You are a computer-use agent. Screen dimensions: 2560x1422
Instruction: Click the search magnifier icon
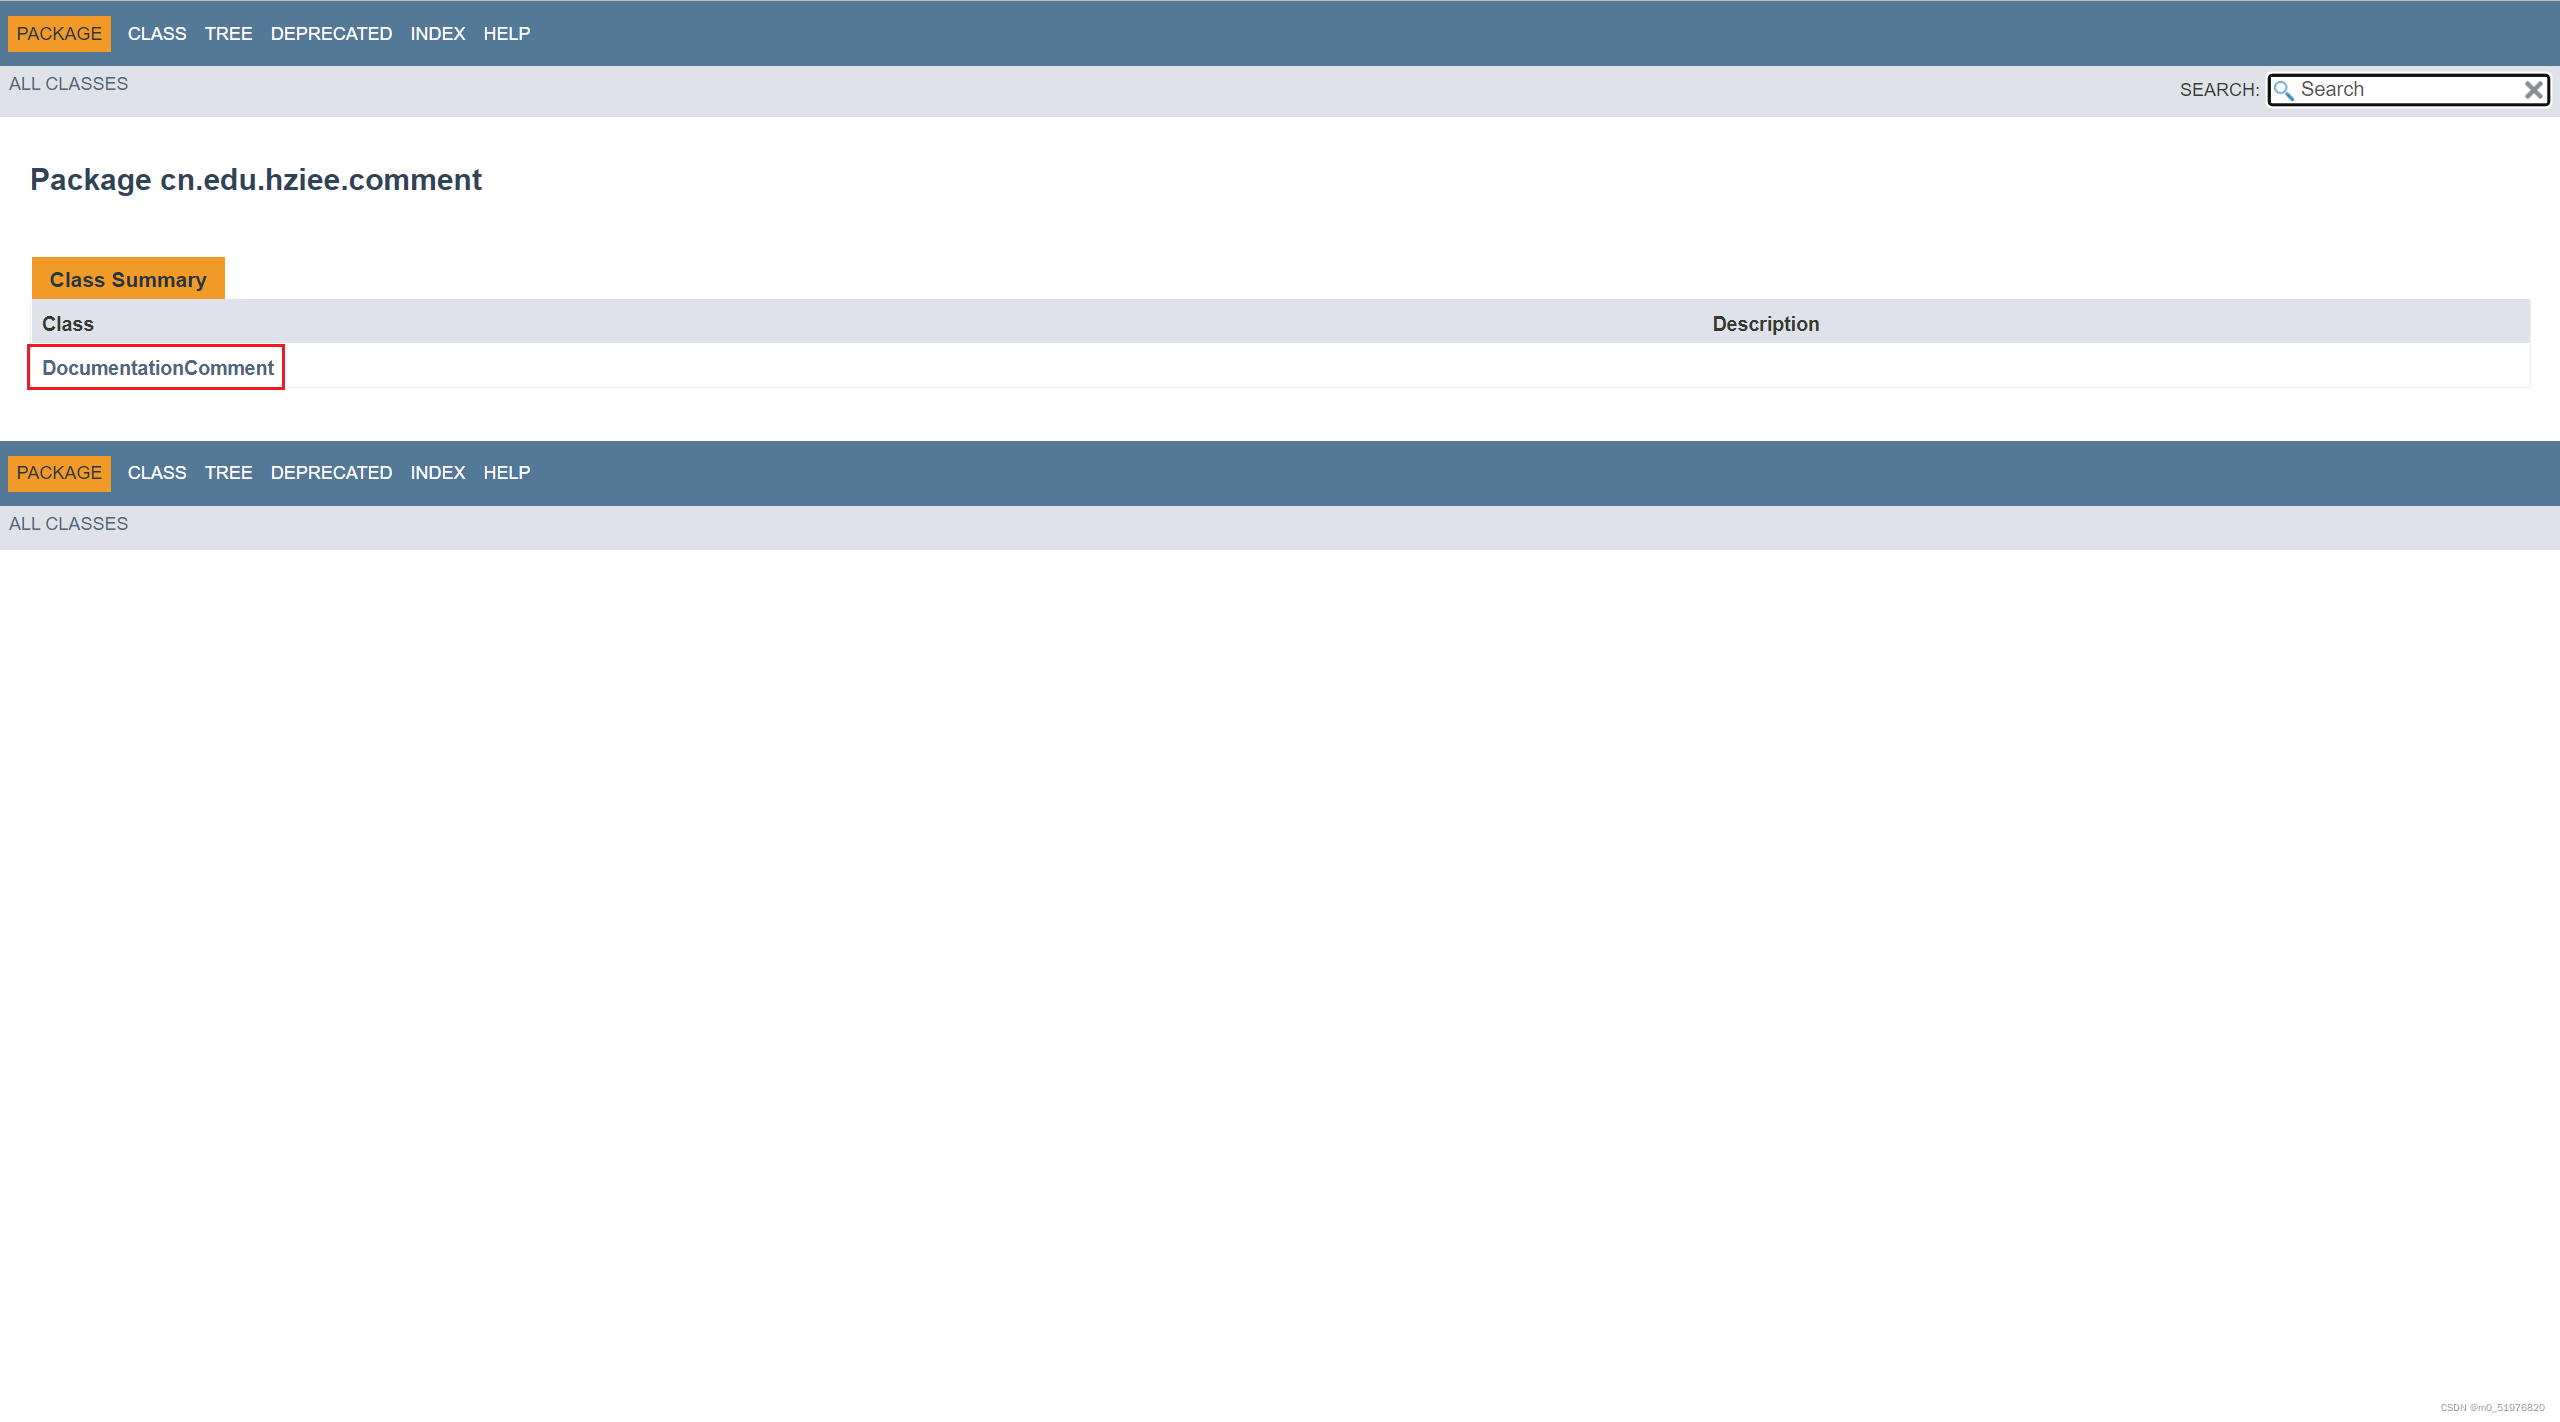[x=2285, y=89]
